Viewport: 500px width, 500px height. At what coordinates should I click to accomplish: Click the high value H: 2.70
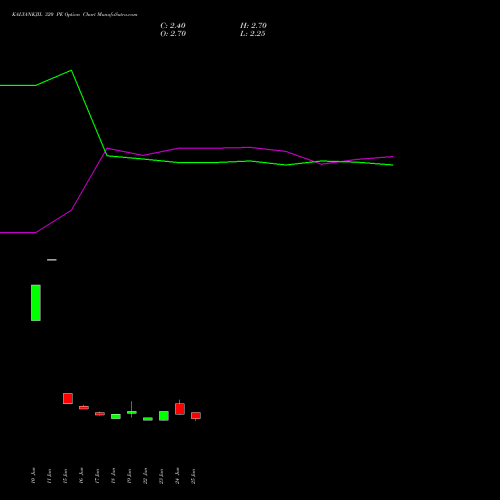coord(253,26)
